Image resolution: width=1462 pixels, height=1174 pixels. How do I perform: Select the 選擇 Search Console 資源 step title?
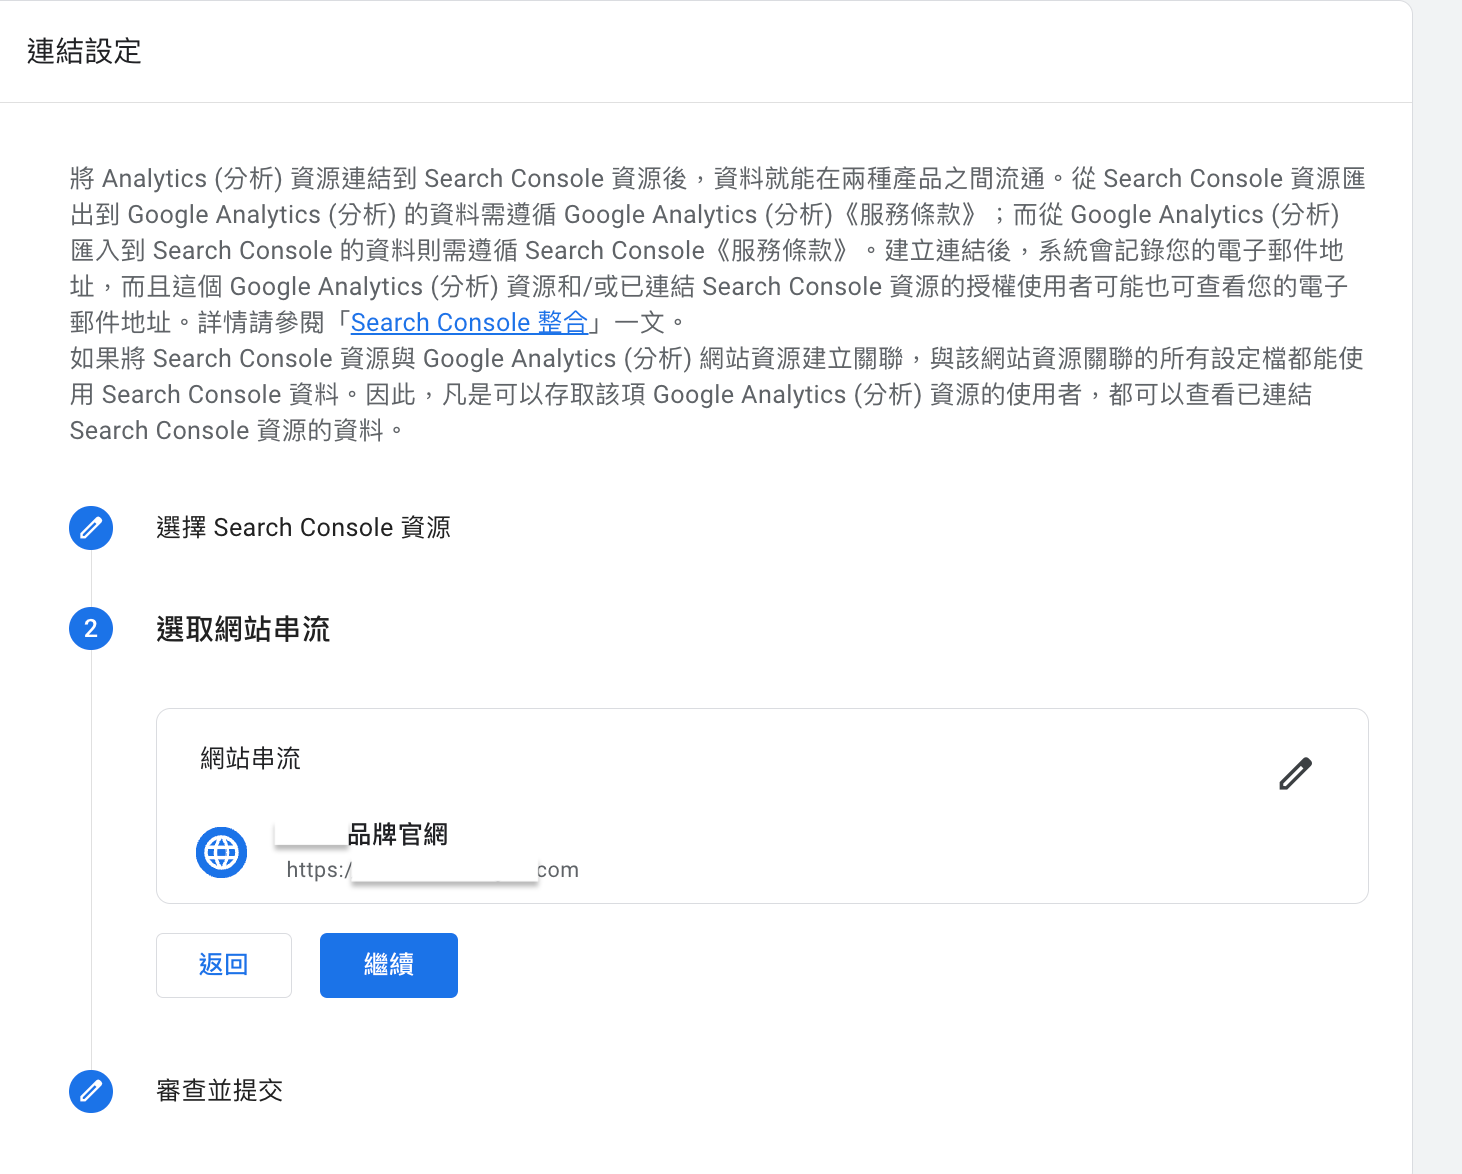[303, 528]
